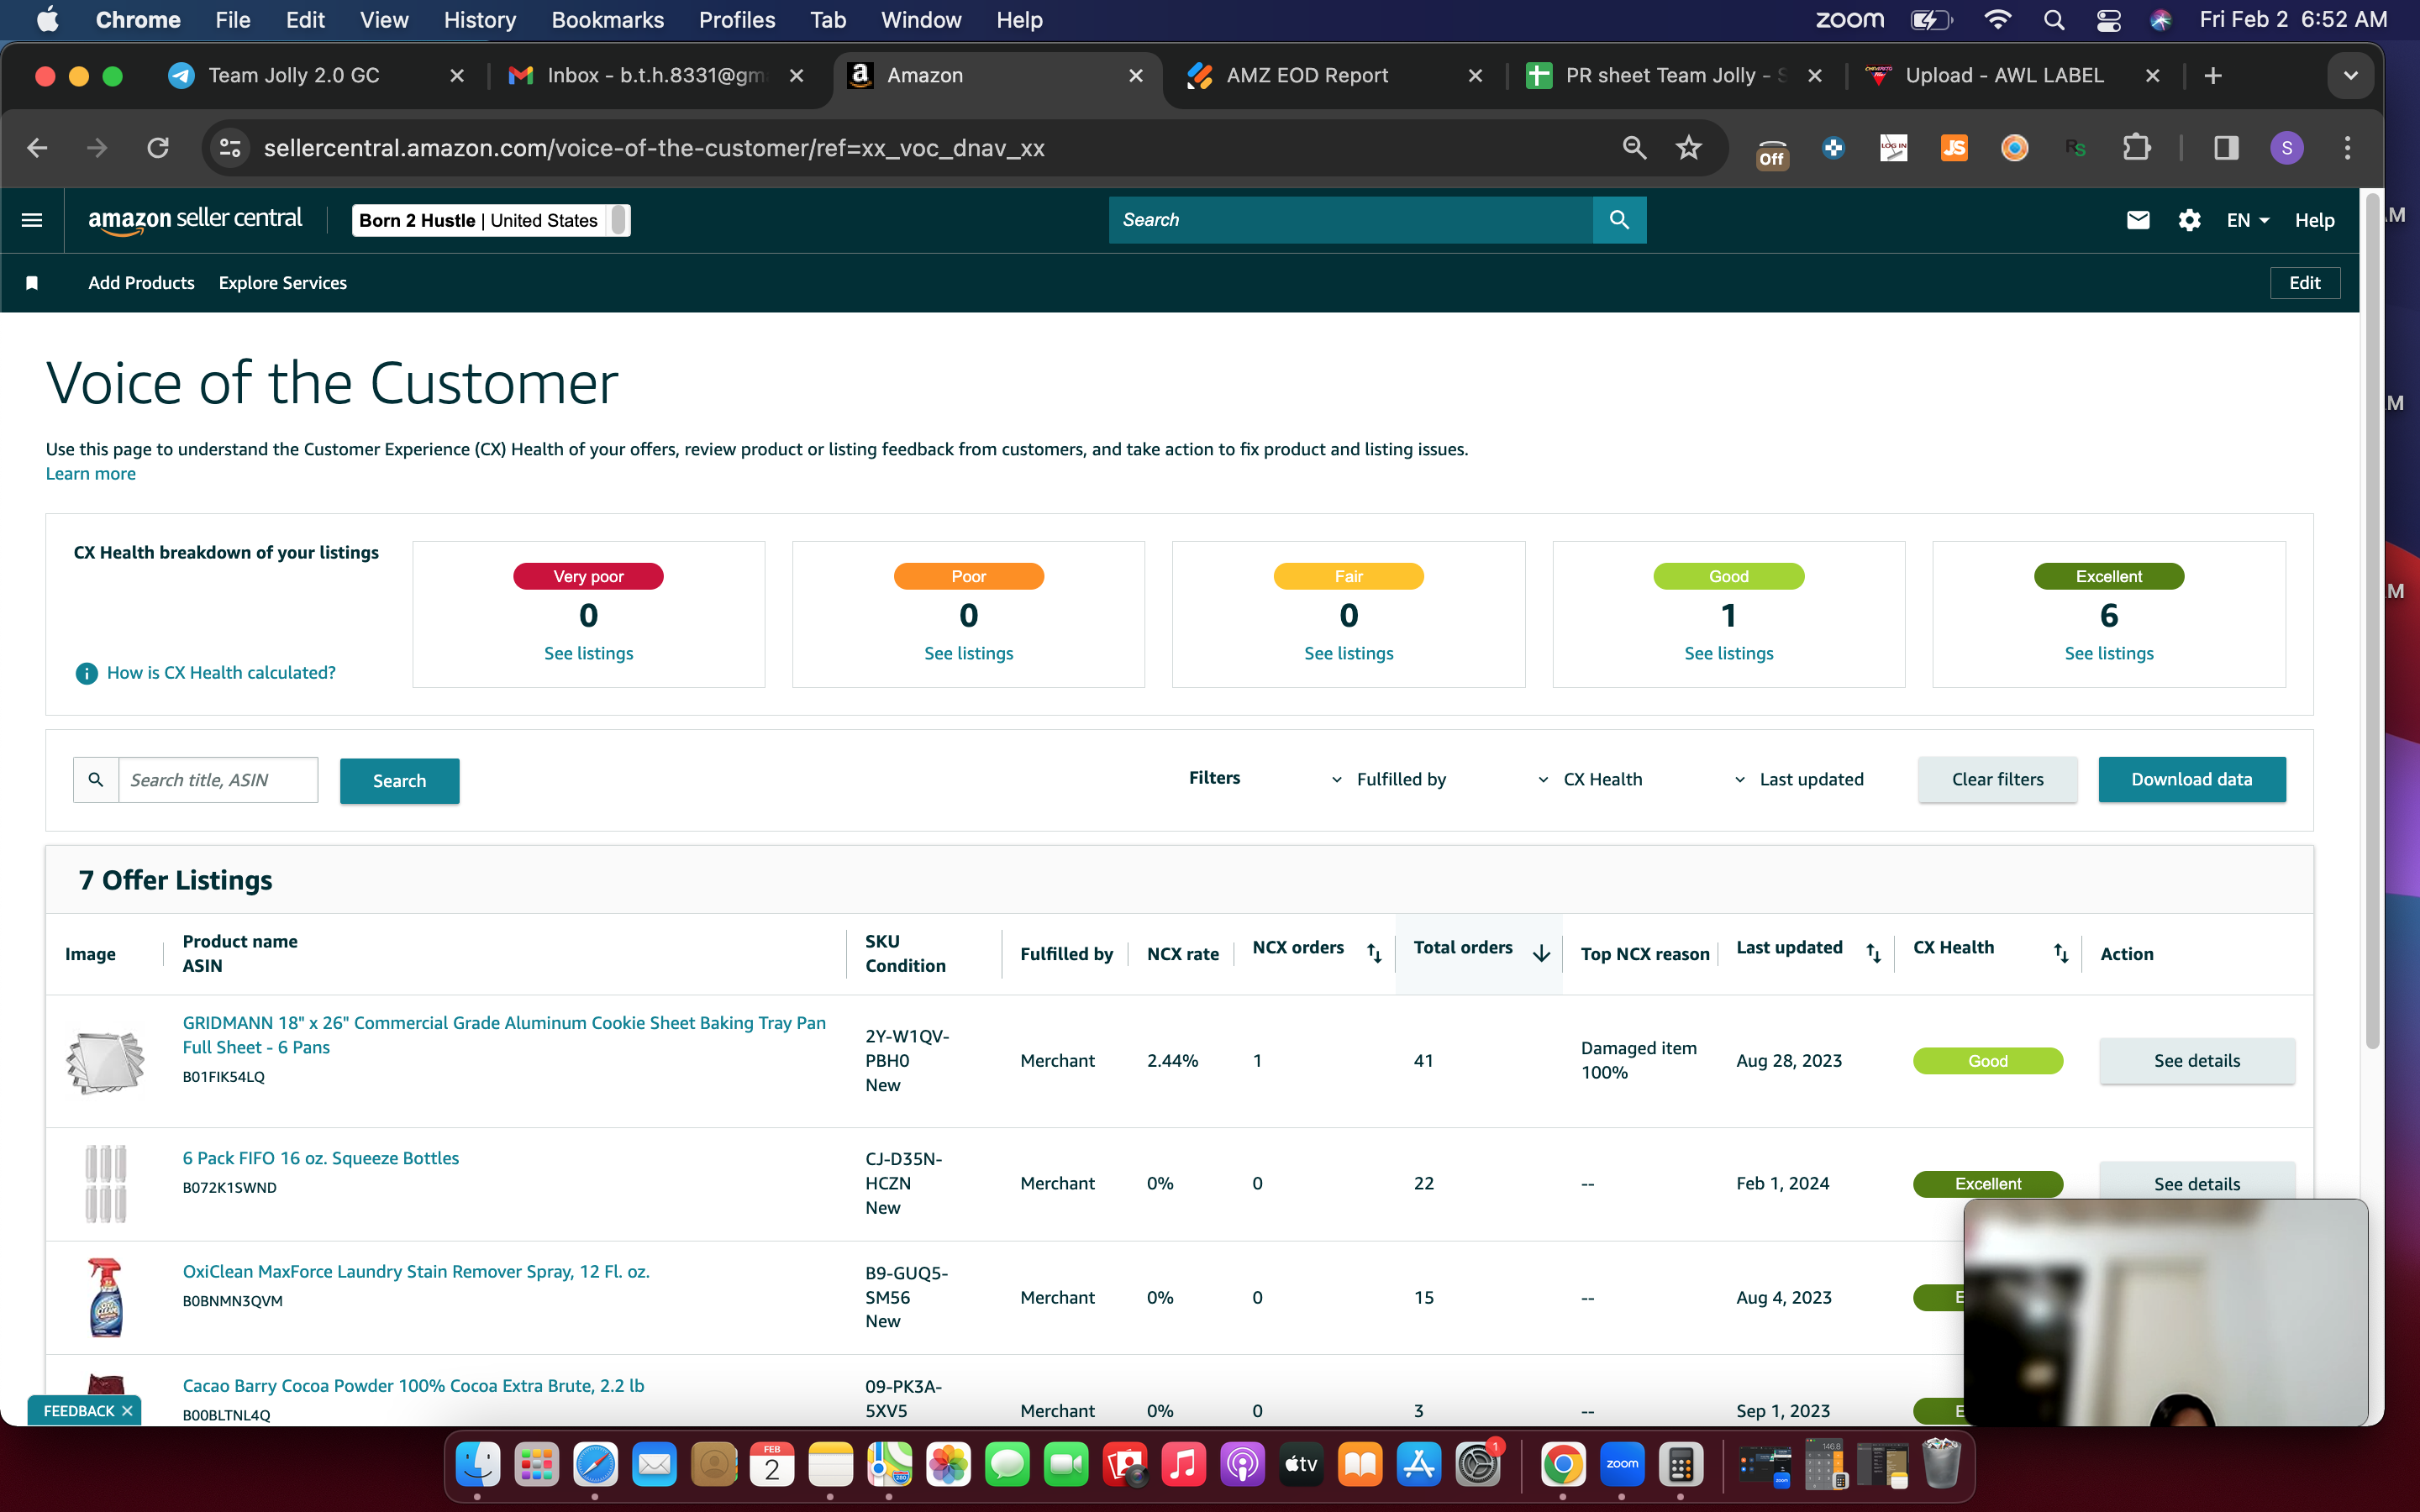Open the Born 2 Hustle account switcher
The image size is (2420, 1512).
[491, 220]
